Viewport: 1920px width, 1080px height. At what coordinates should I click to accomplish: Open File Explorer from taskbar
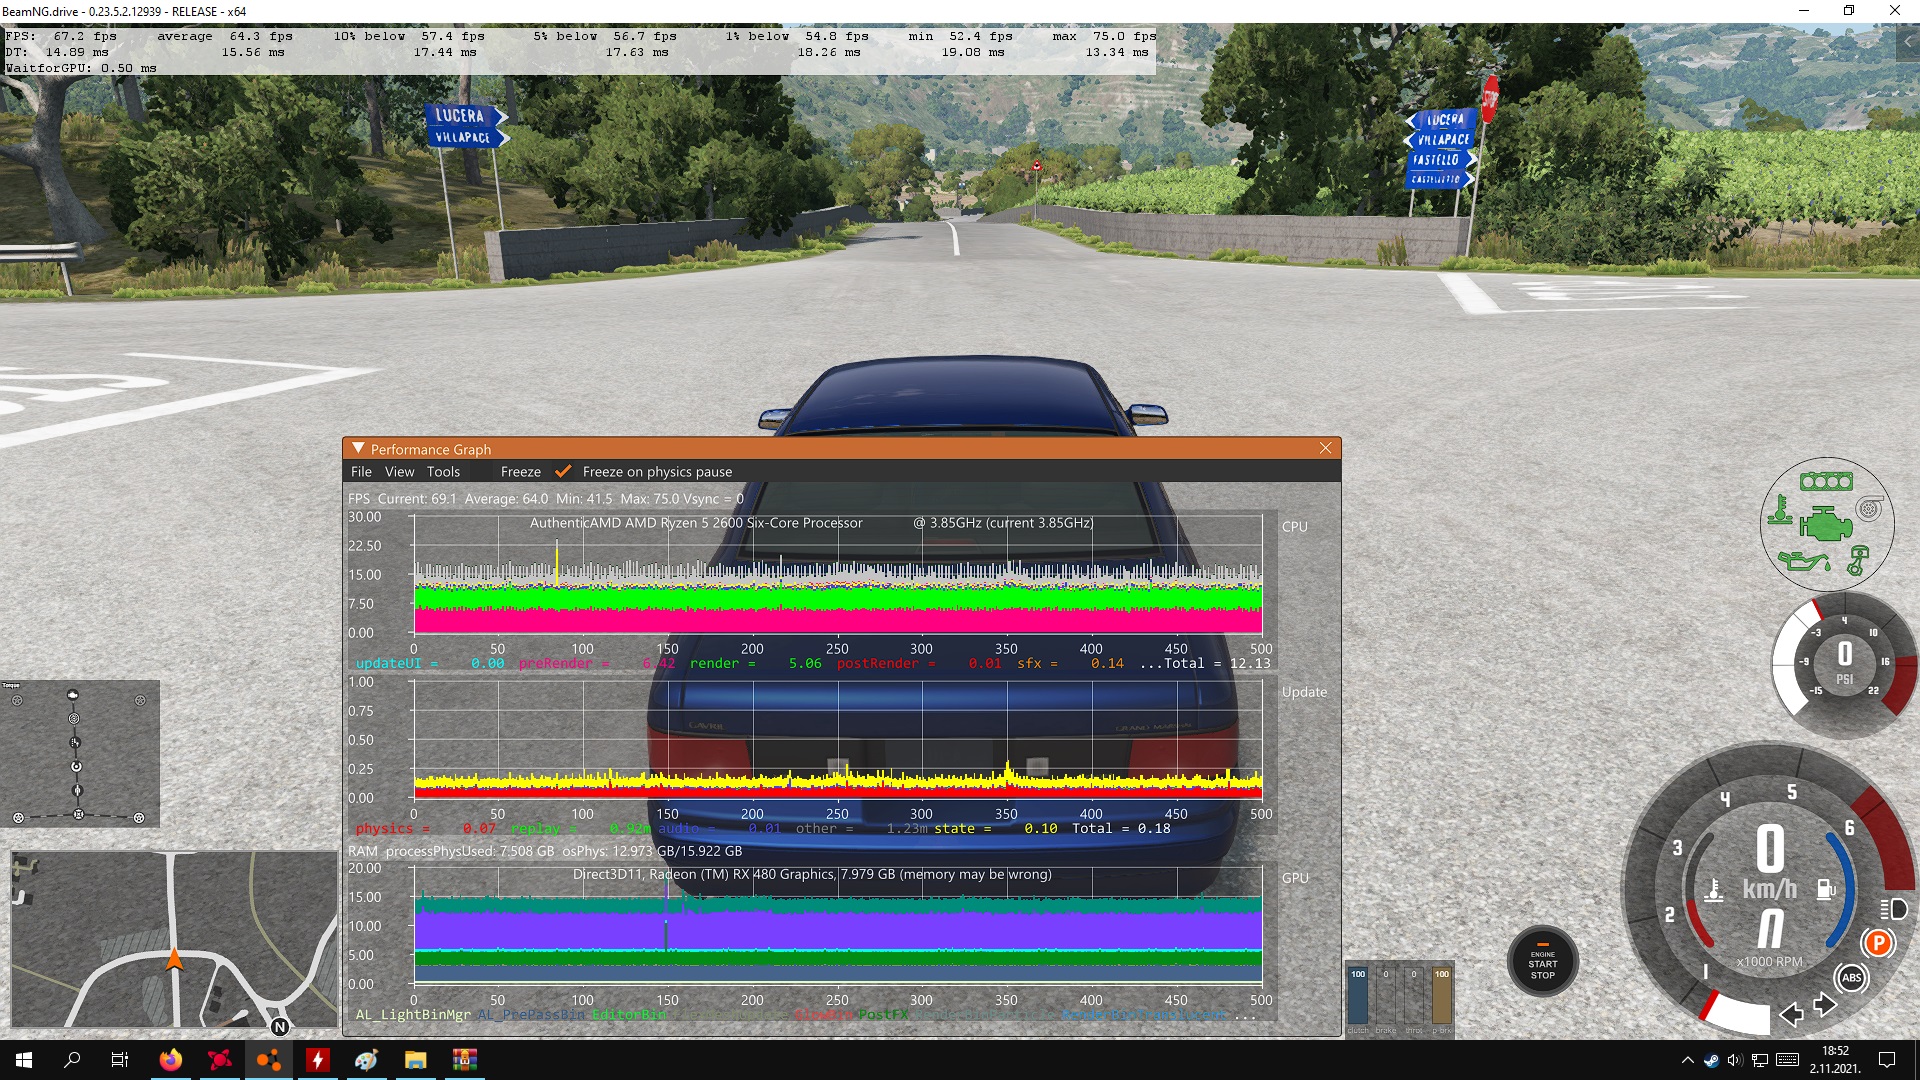(x=415, y=1060)
